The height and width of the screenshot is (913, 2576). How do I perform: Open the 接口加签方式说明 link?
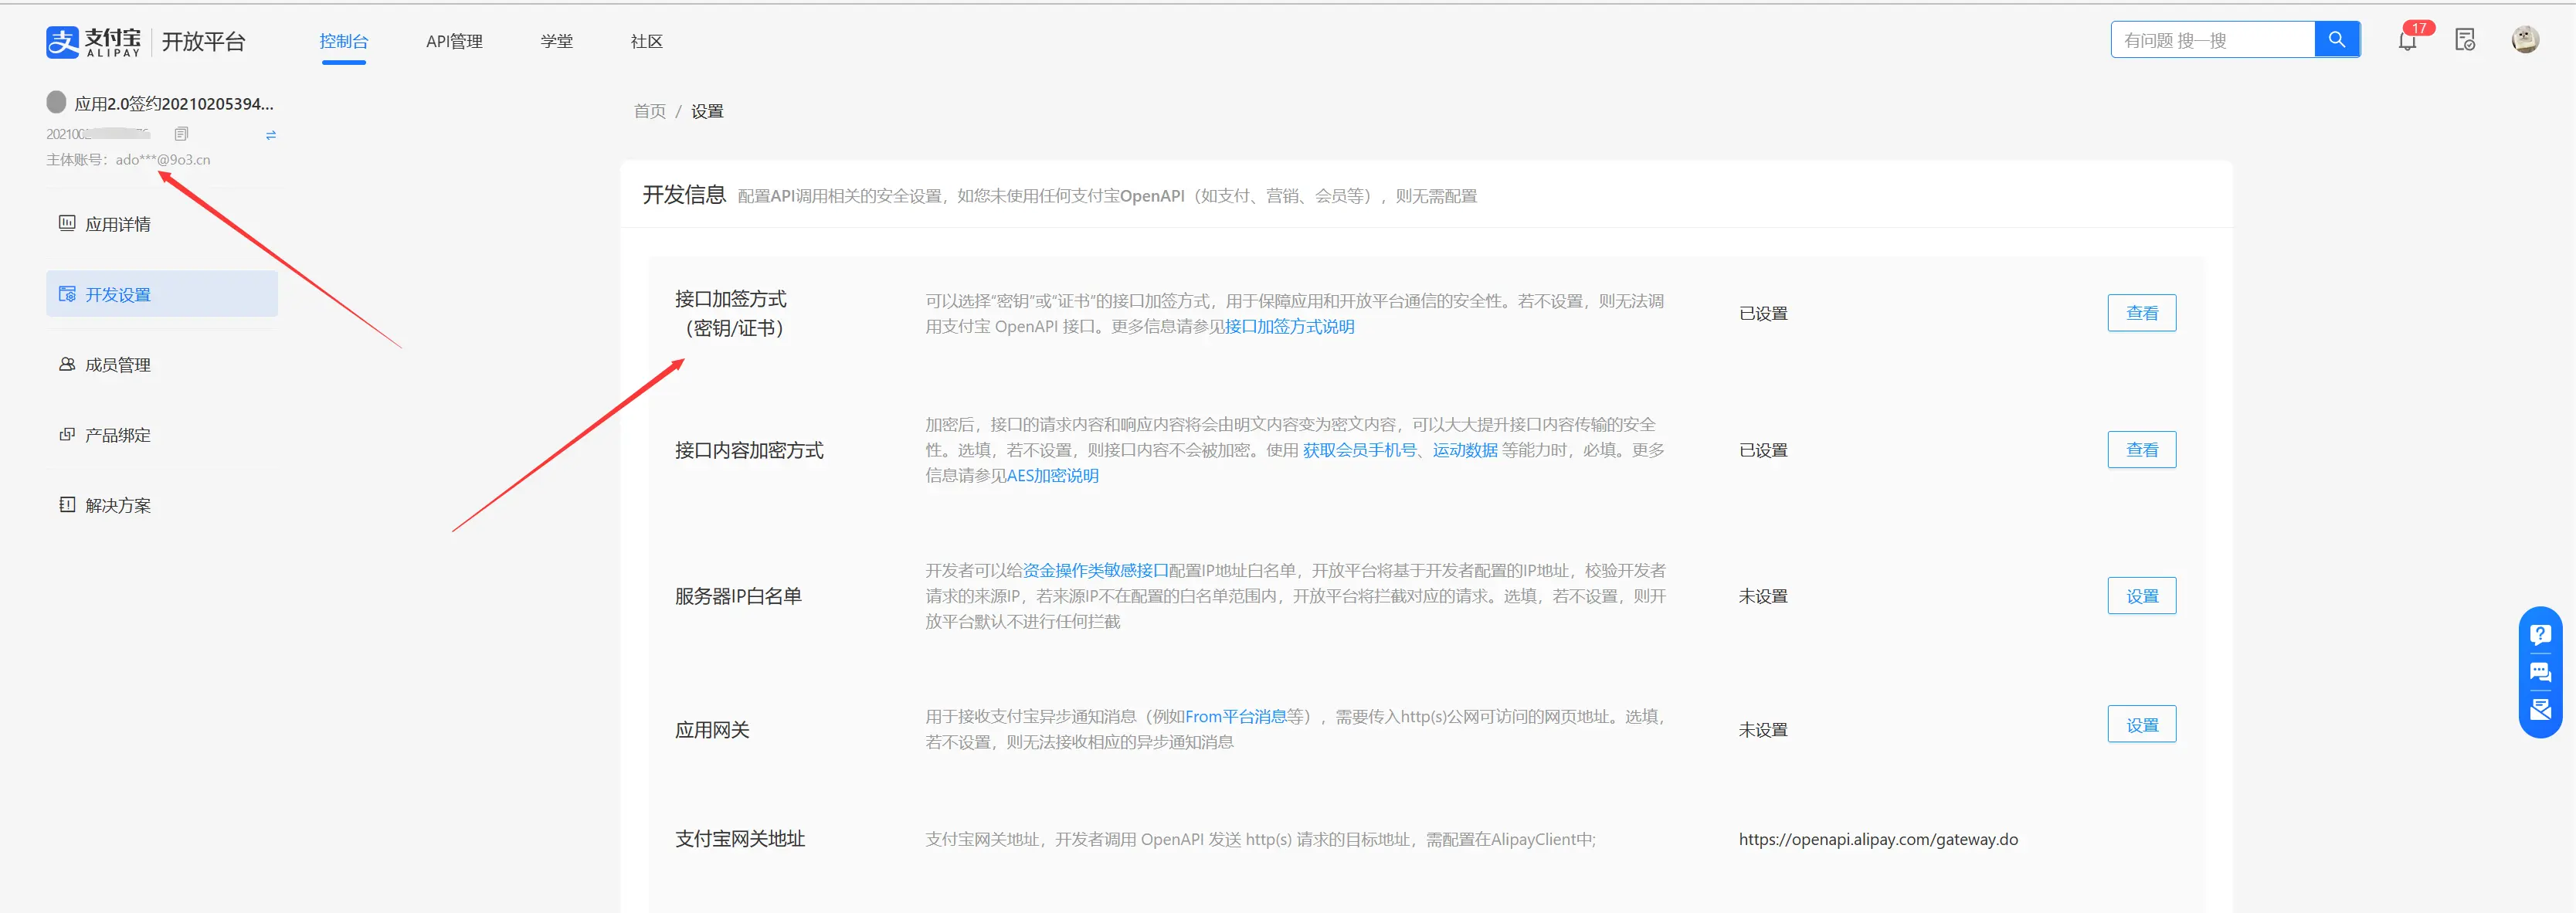coord(1289,327)
